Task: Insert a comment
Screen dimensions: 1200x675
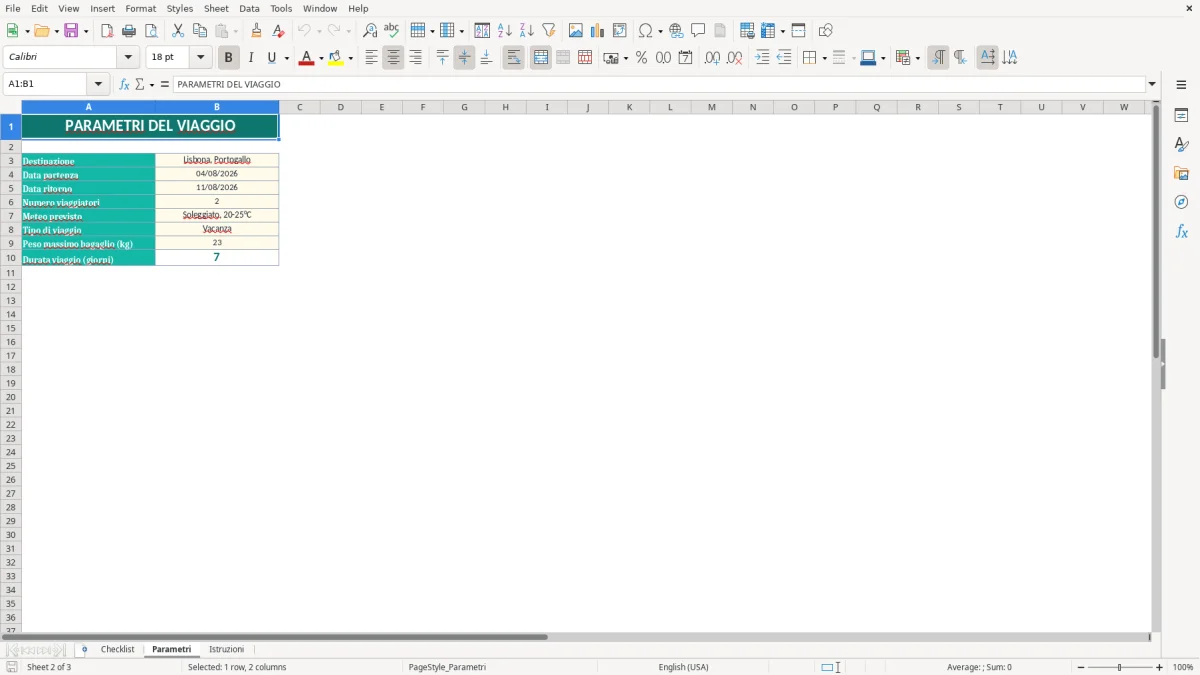Action: [698, 31]
